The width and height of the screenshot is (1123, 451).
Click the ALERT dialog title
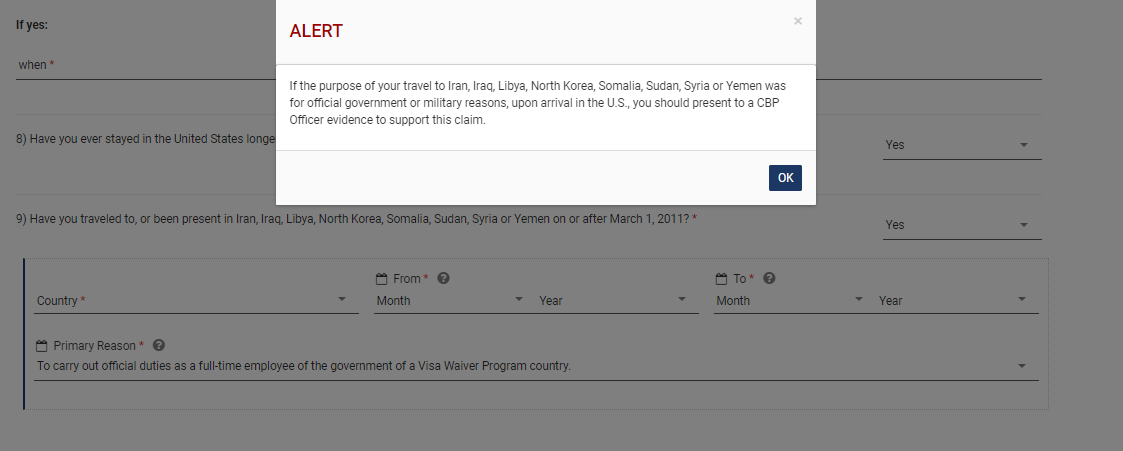tap(316, 31)
